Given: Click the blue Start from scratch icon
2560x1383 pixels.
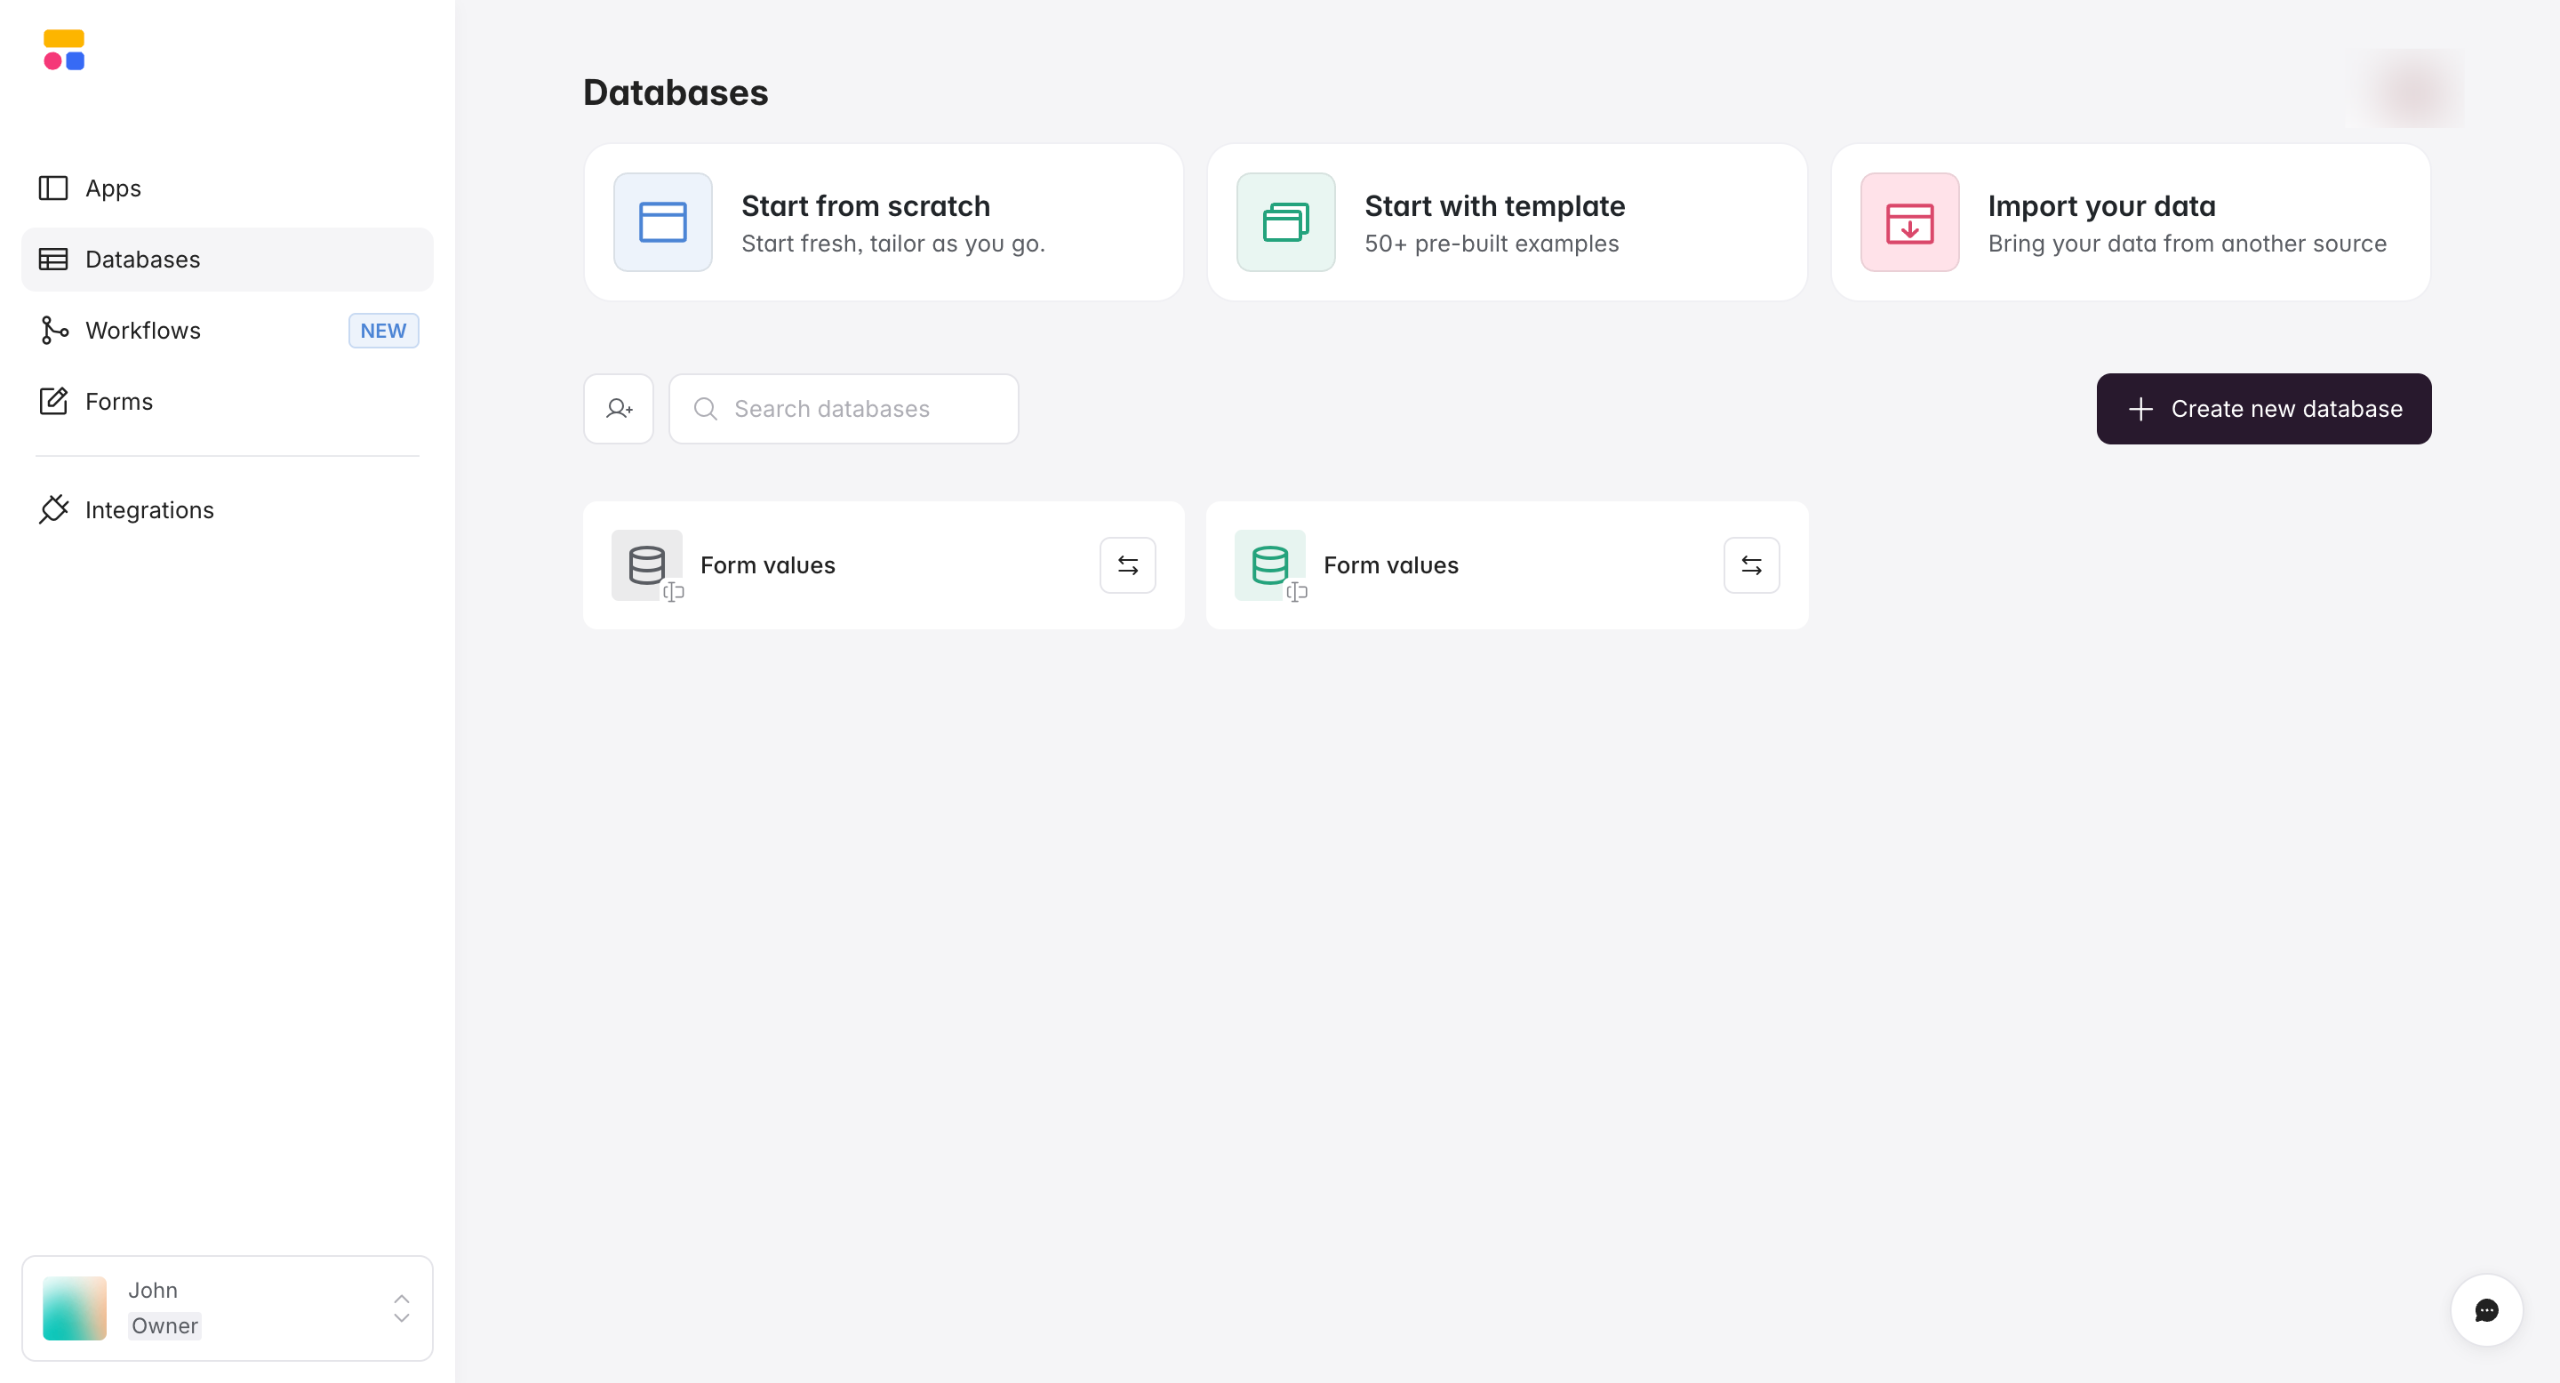Looking at the screenshot, I should tap(662, 222).
